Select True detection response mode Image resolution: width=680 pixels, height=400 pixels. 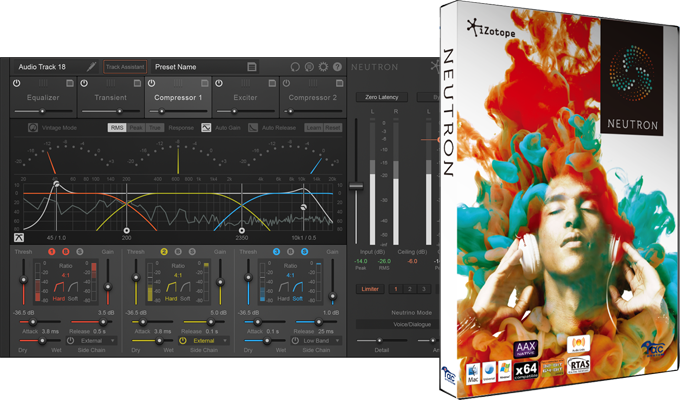pyautogui.click(x=154, y=128)
